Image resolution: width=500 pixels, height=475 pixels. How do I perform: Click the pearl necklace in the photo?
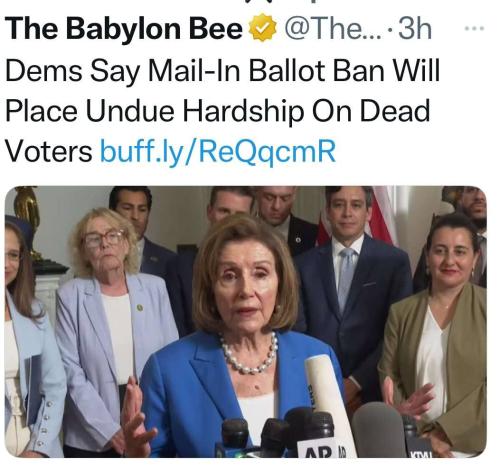pos(249,354)
